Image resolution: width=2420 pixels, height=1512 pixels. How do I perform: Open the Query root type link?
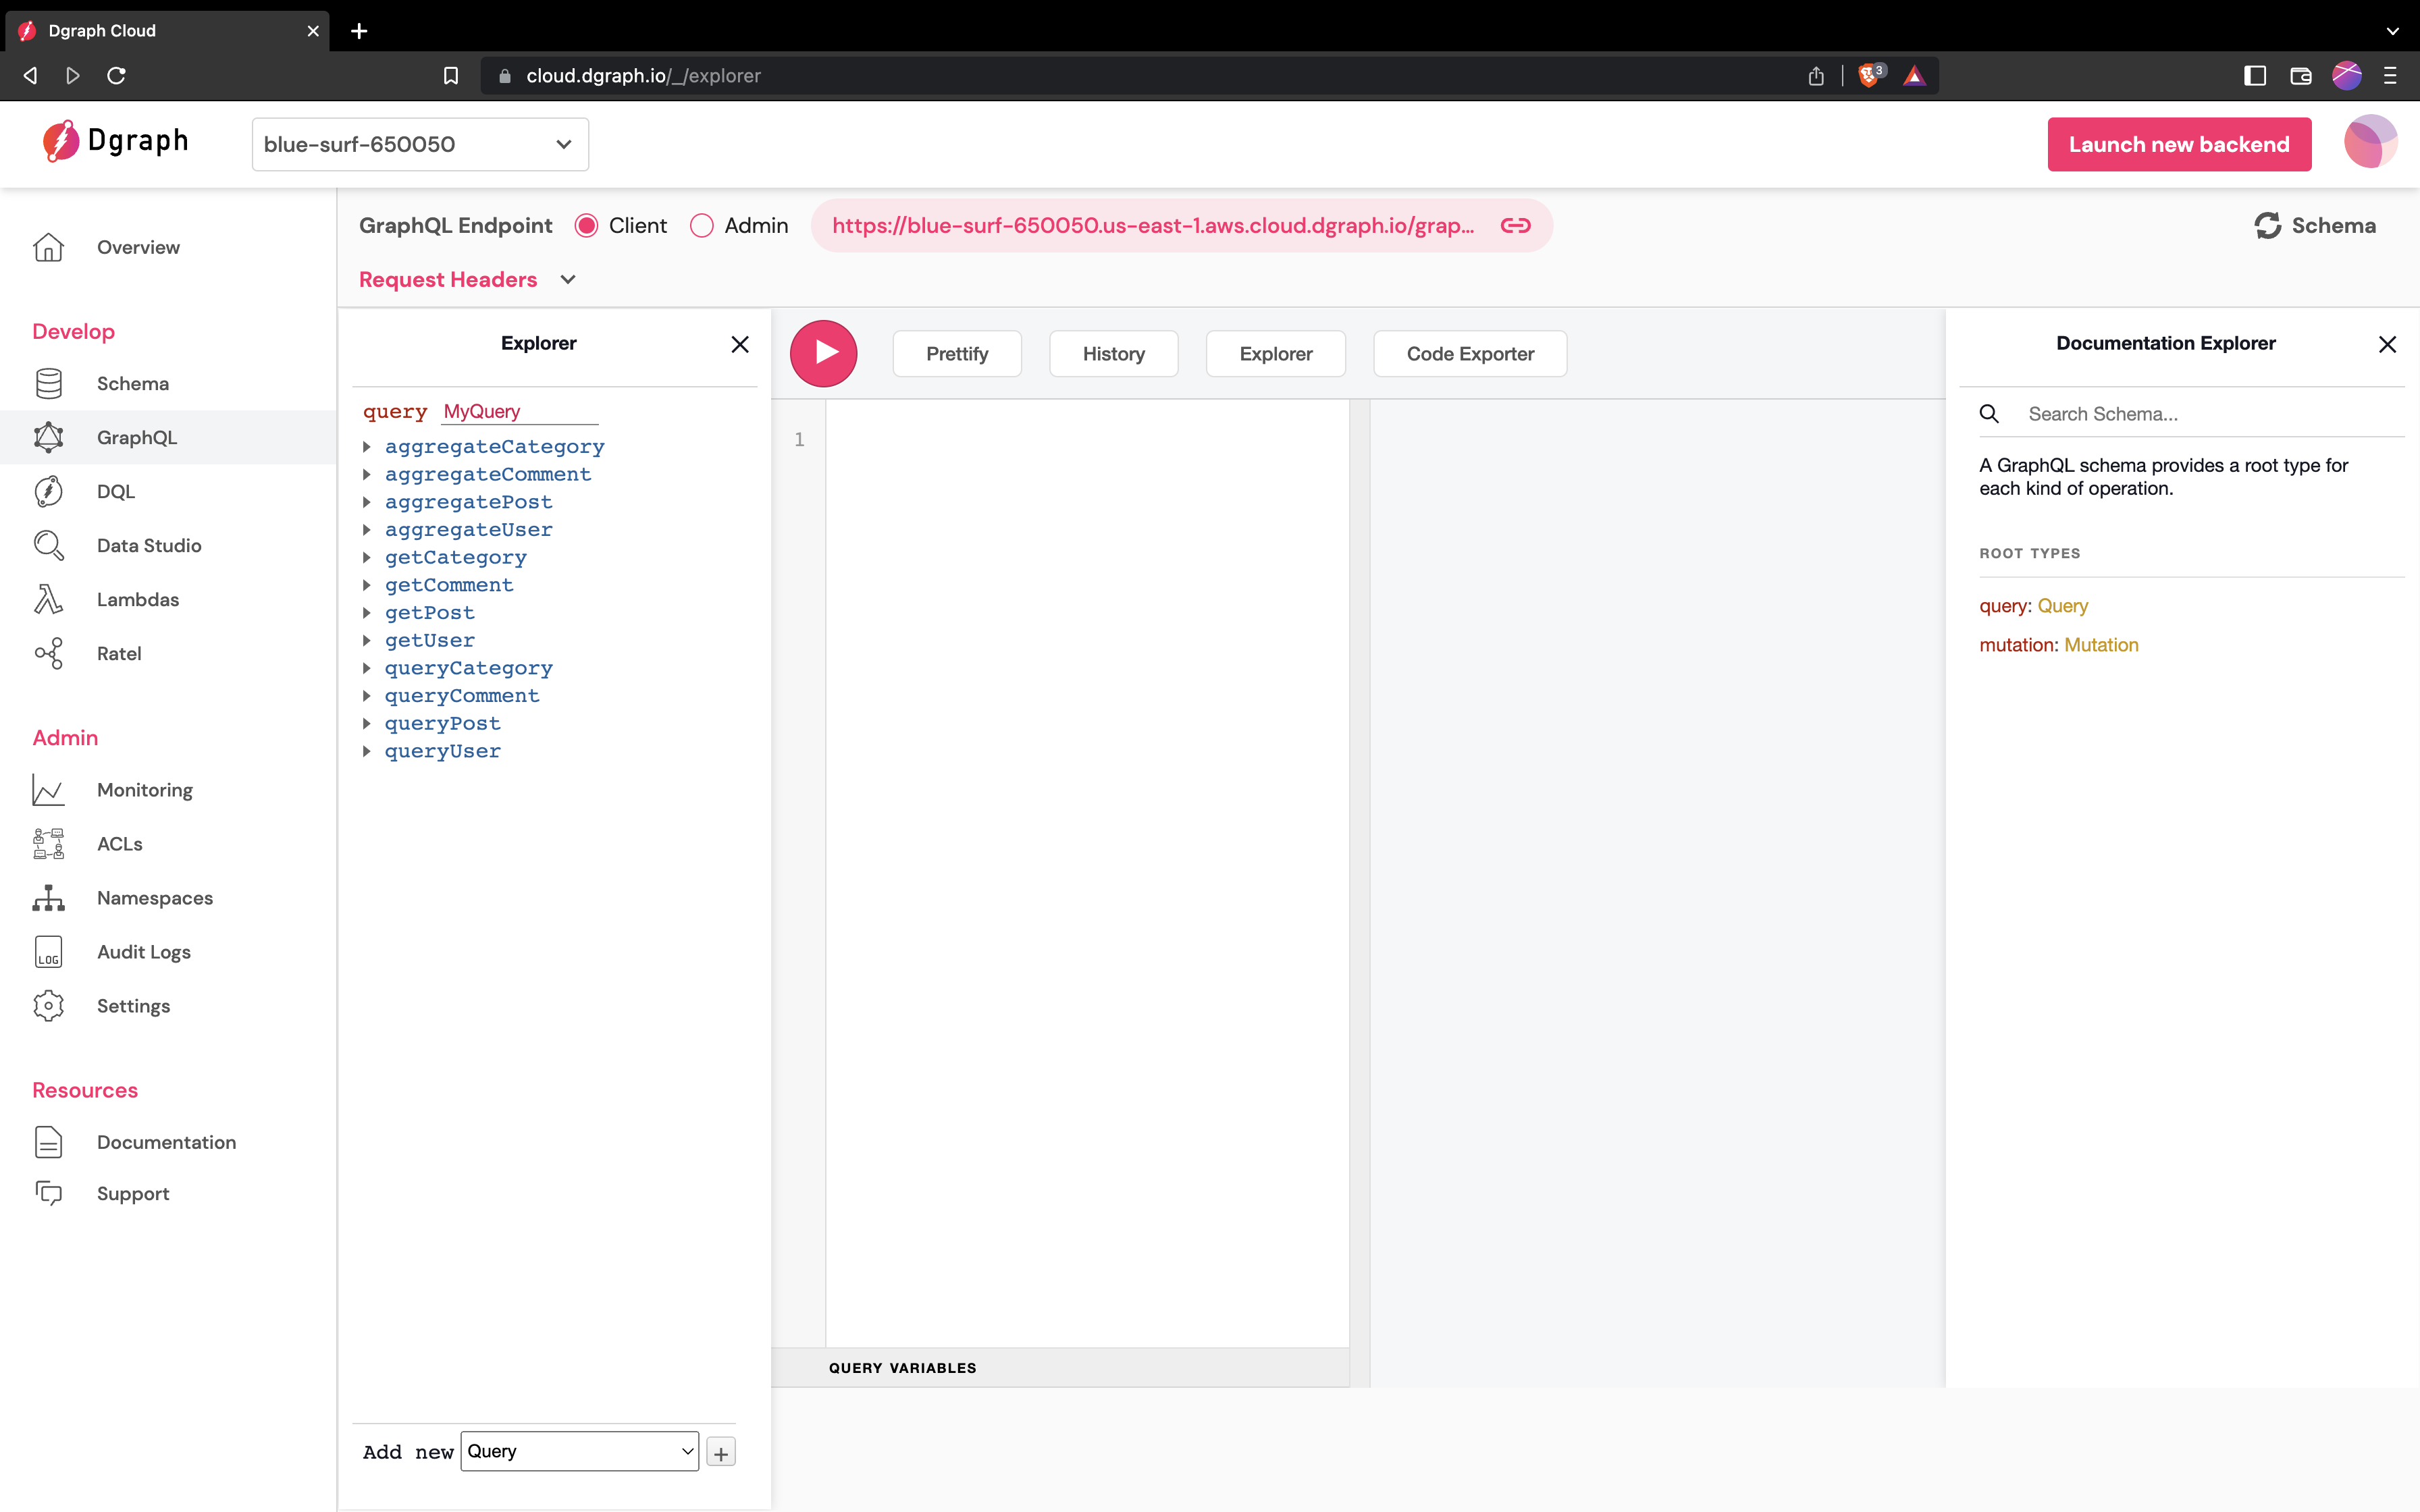coord(2062,606)
